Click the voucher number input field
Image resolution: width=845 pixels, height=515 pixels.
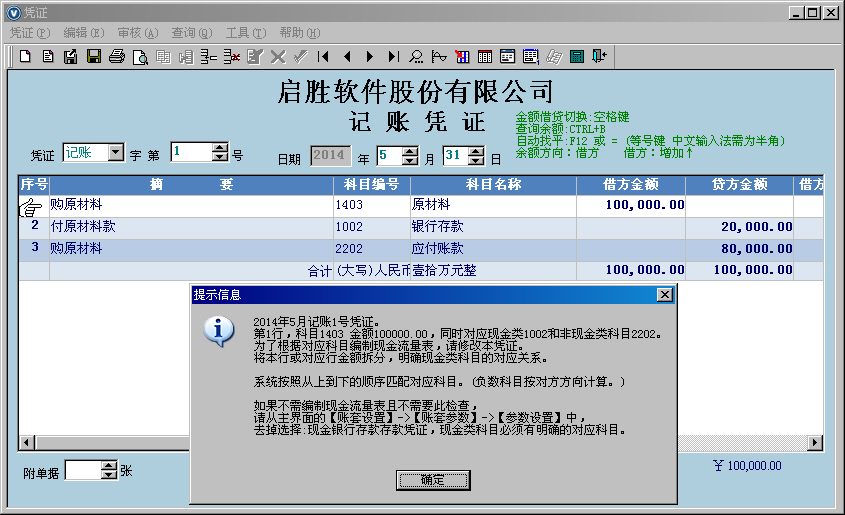pos(192,152)
